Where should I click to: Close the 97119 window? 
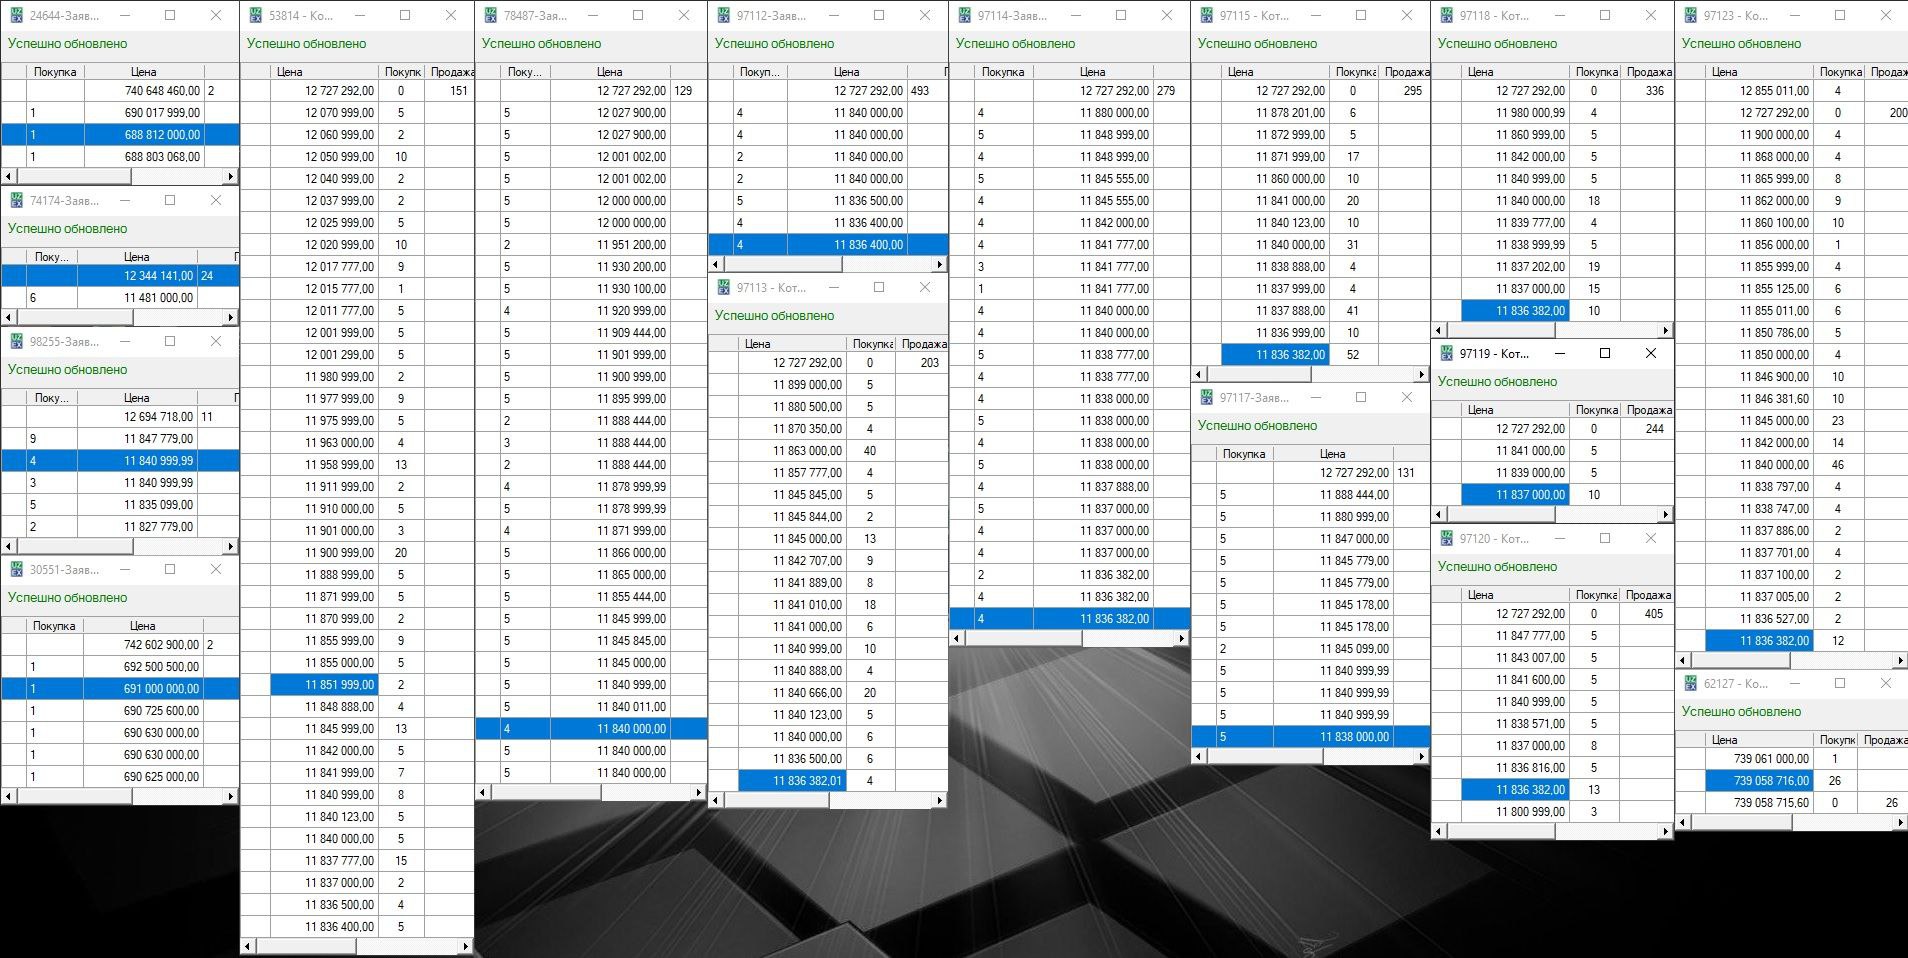coord(1651,354)
